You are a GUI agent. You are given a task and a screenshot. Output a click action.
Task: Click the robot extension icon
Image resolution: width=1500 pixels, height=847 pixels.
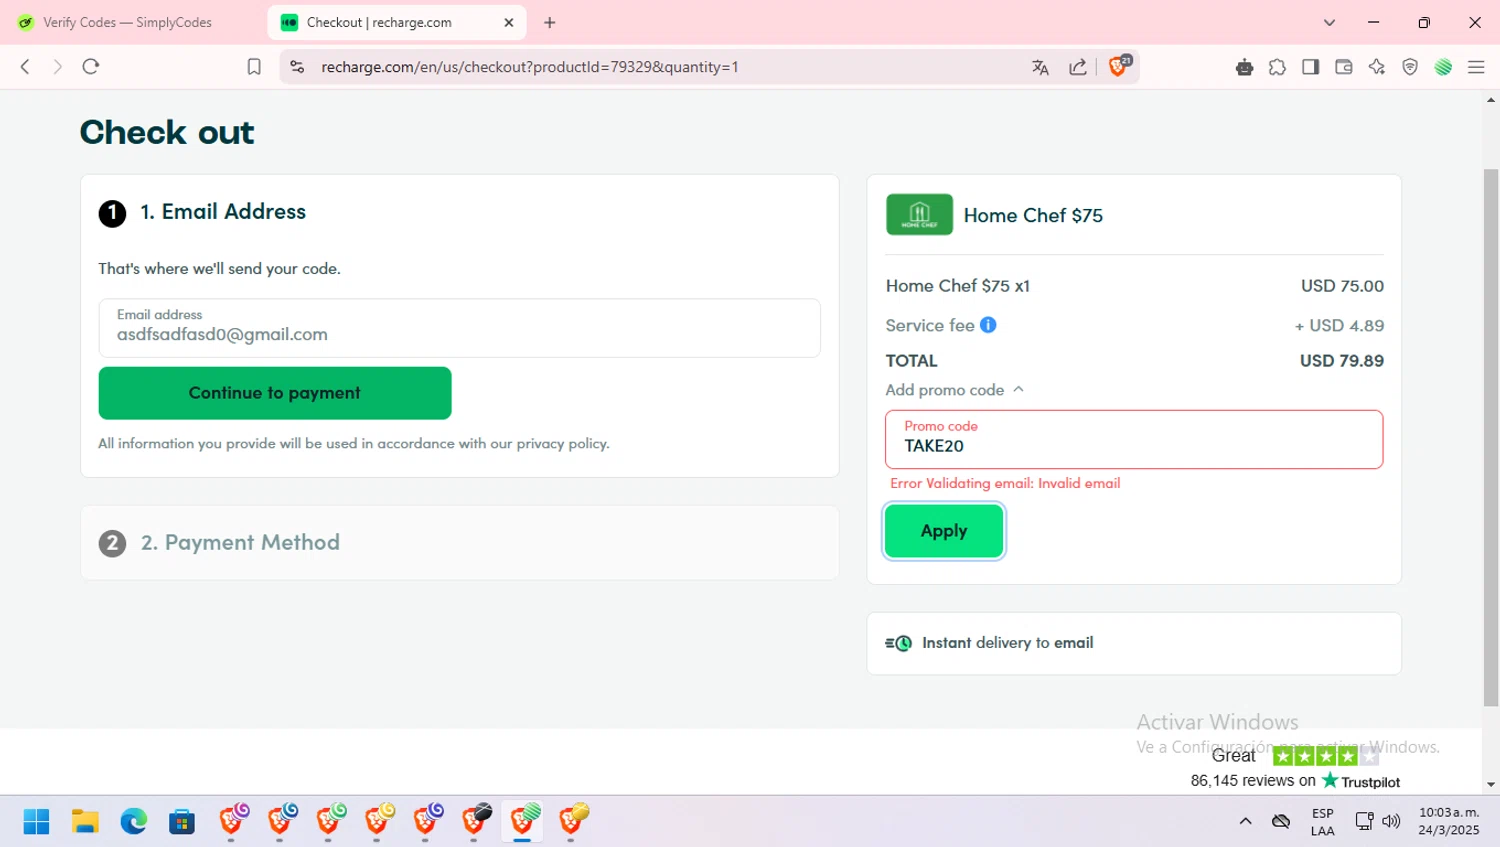coord(1244,67)
